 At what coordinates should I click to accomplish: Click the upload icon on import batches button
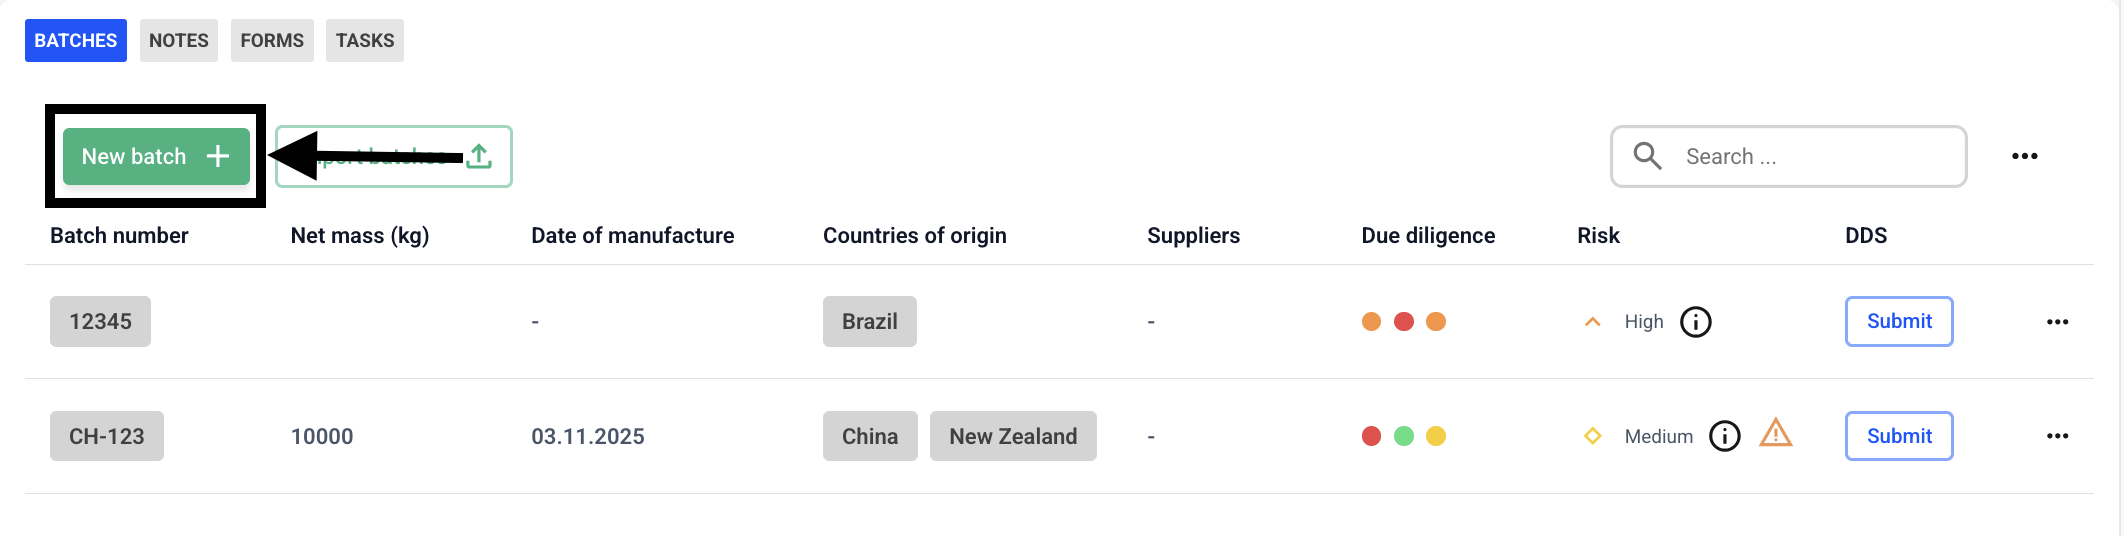pos(480,156)
